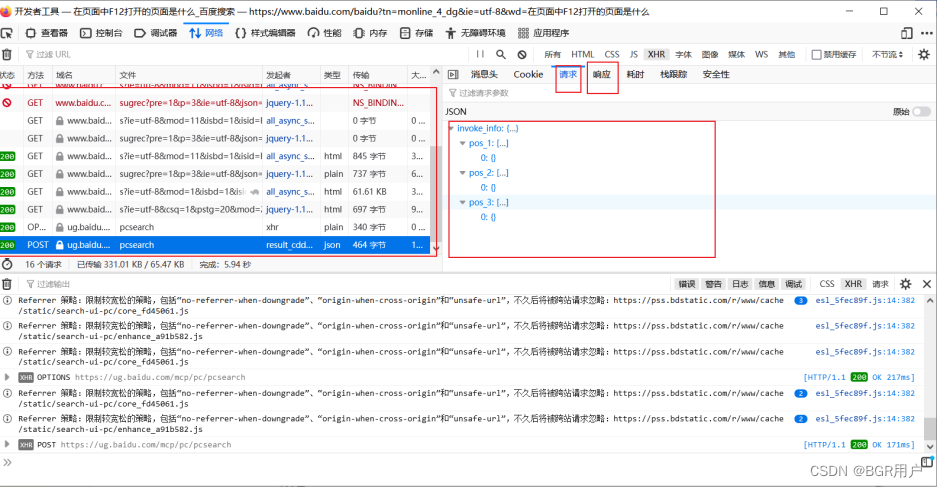Pause network recording
Viewport: 937px width, 487px height.
[480, 54]
